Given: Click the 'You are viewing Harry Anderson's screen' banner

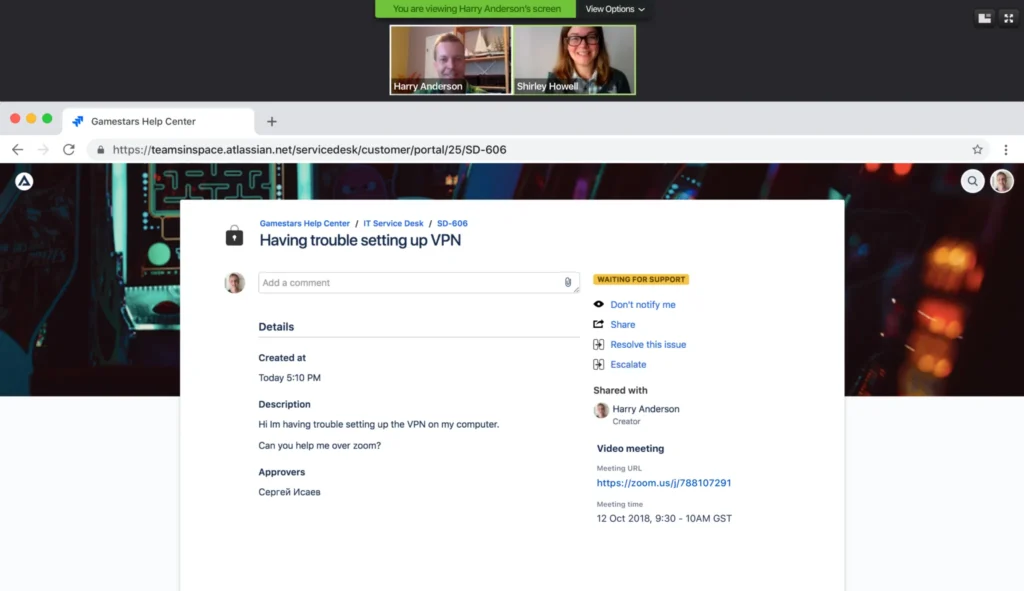Looking at the screenshot, I should click(476, 9).
